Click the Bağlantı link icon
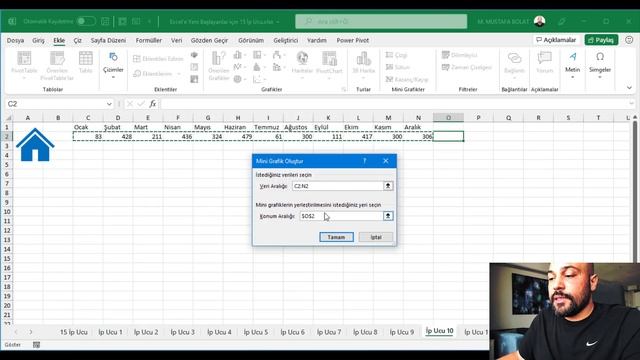The height and width of the screenshot is (360, 640). 514,63
